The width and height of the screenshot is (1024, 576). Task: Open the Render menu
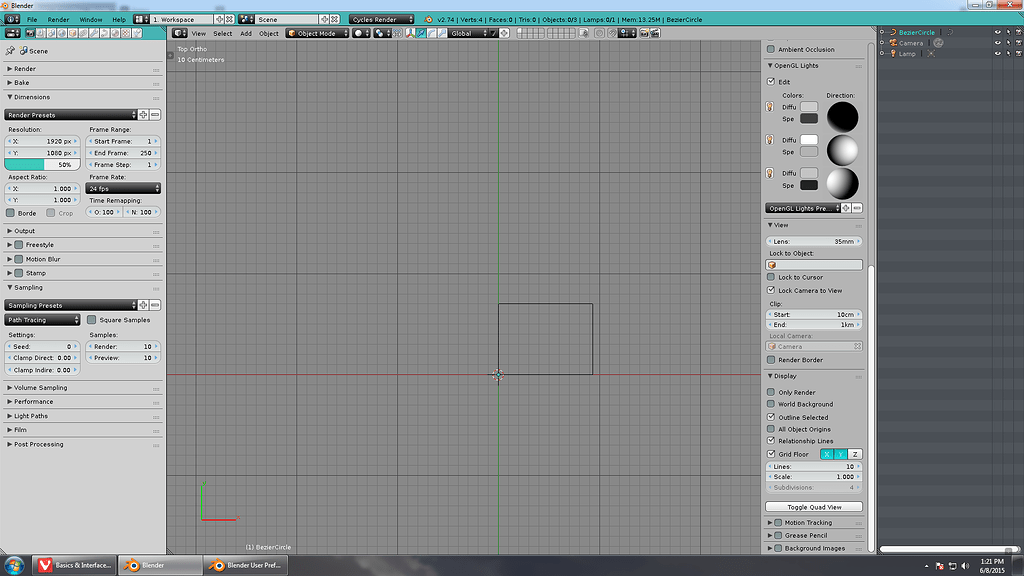pyautogui.click(x=58, y=20)
